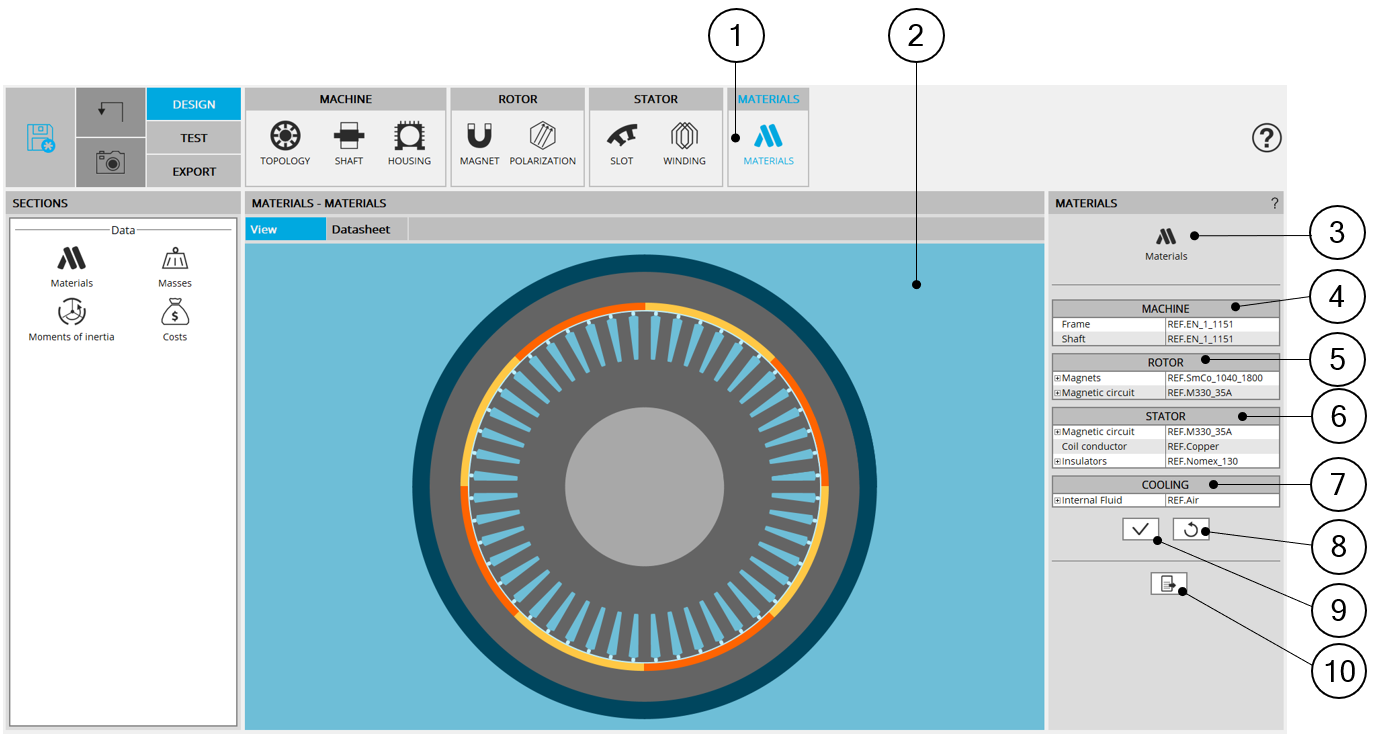Image resolution: width=1383 pixels, height=750 pixels.
Task: Switch to the TEST mode tab
Action: pyautogui.click(x=194, y=138)
